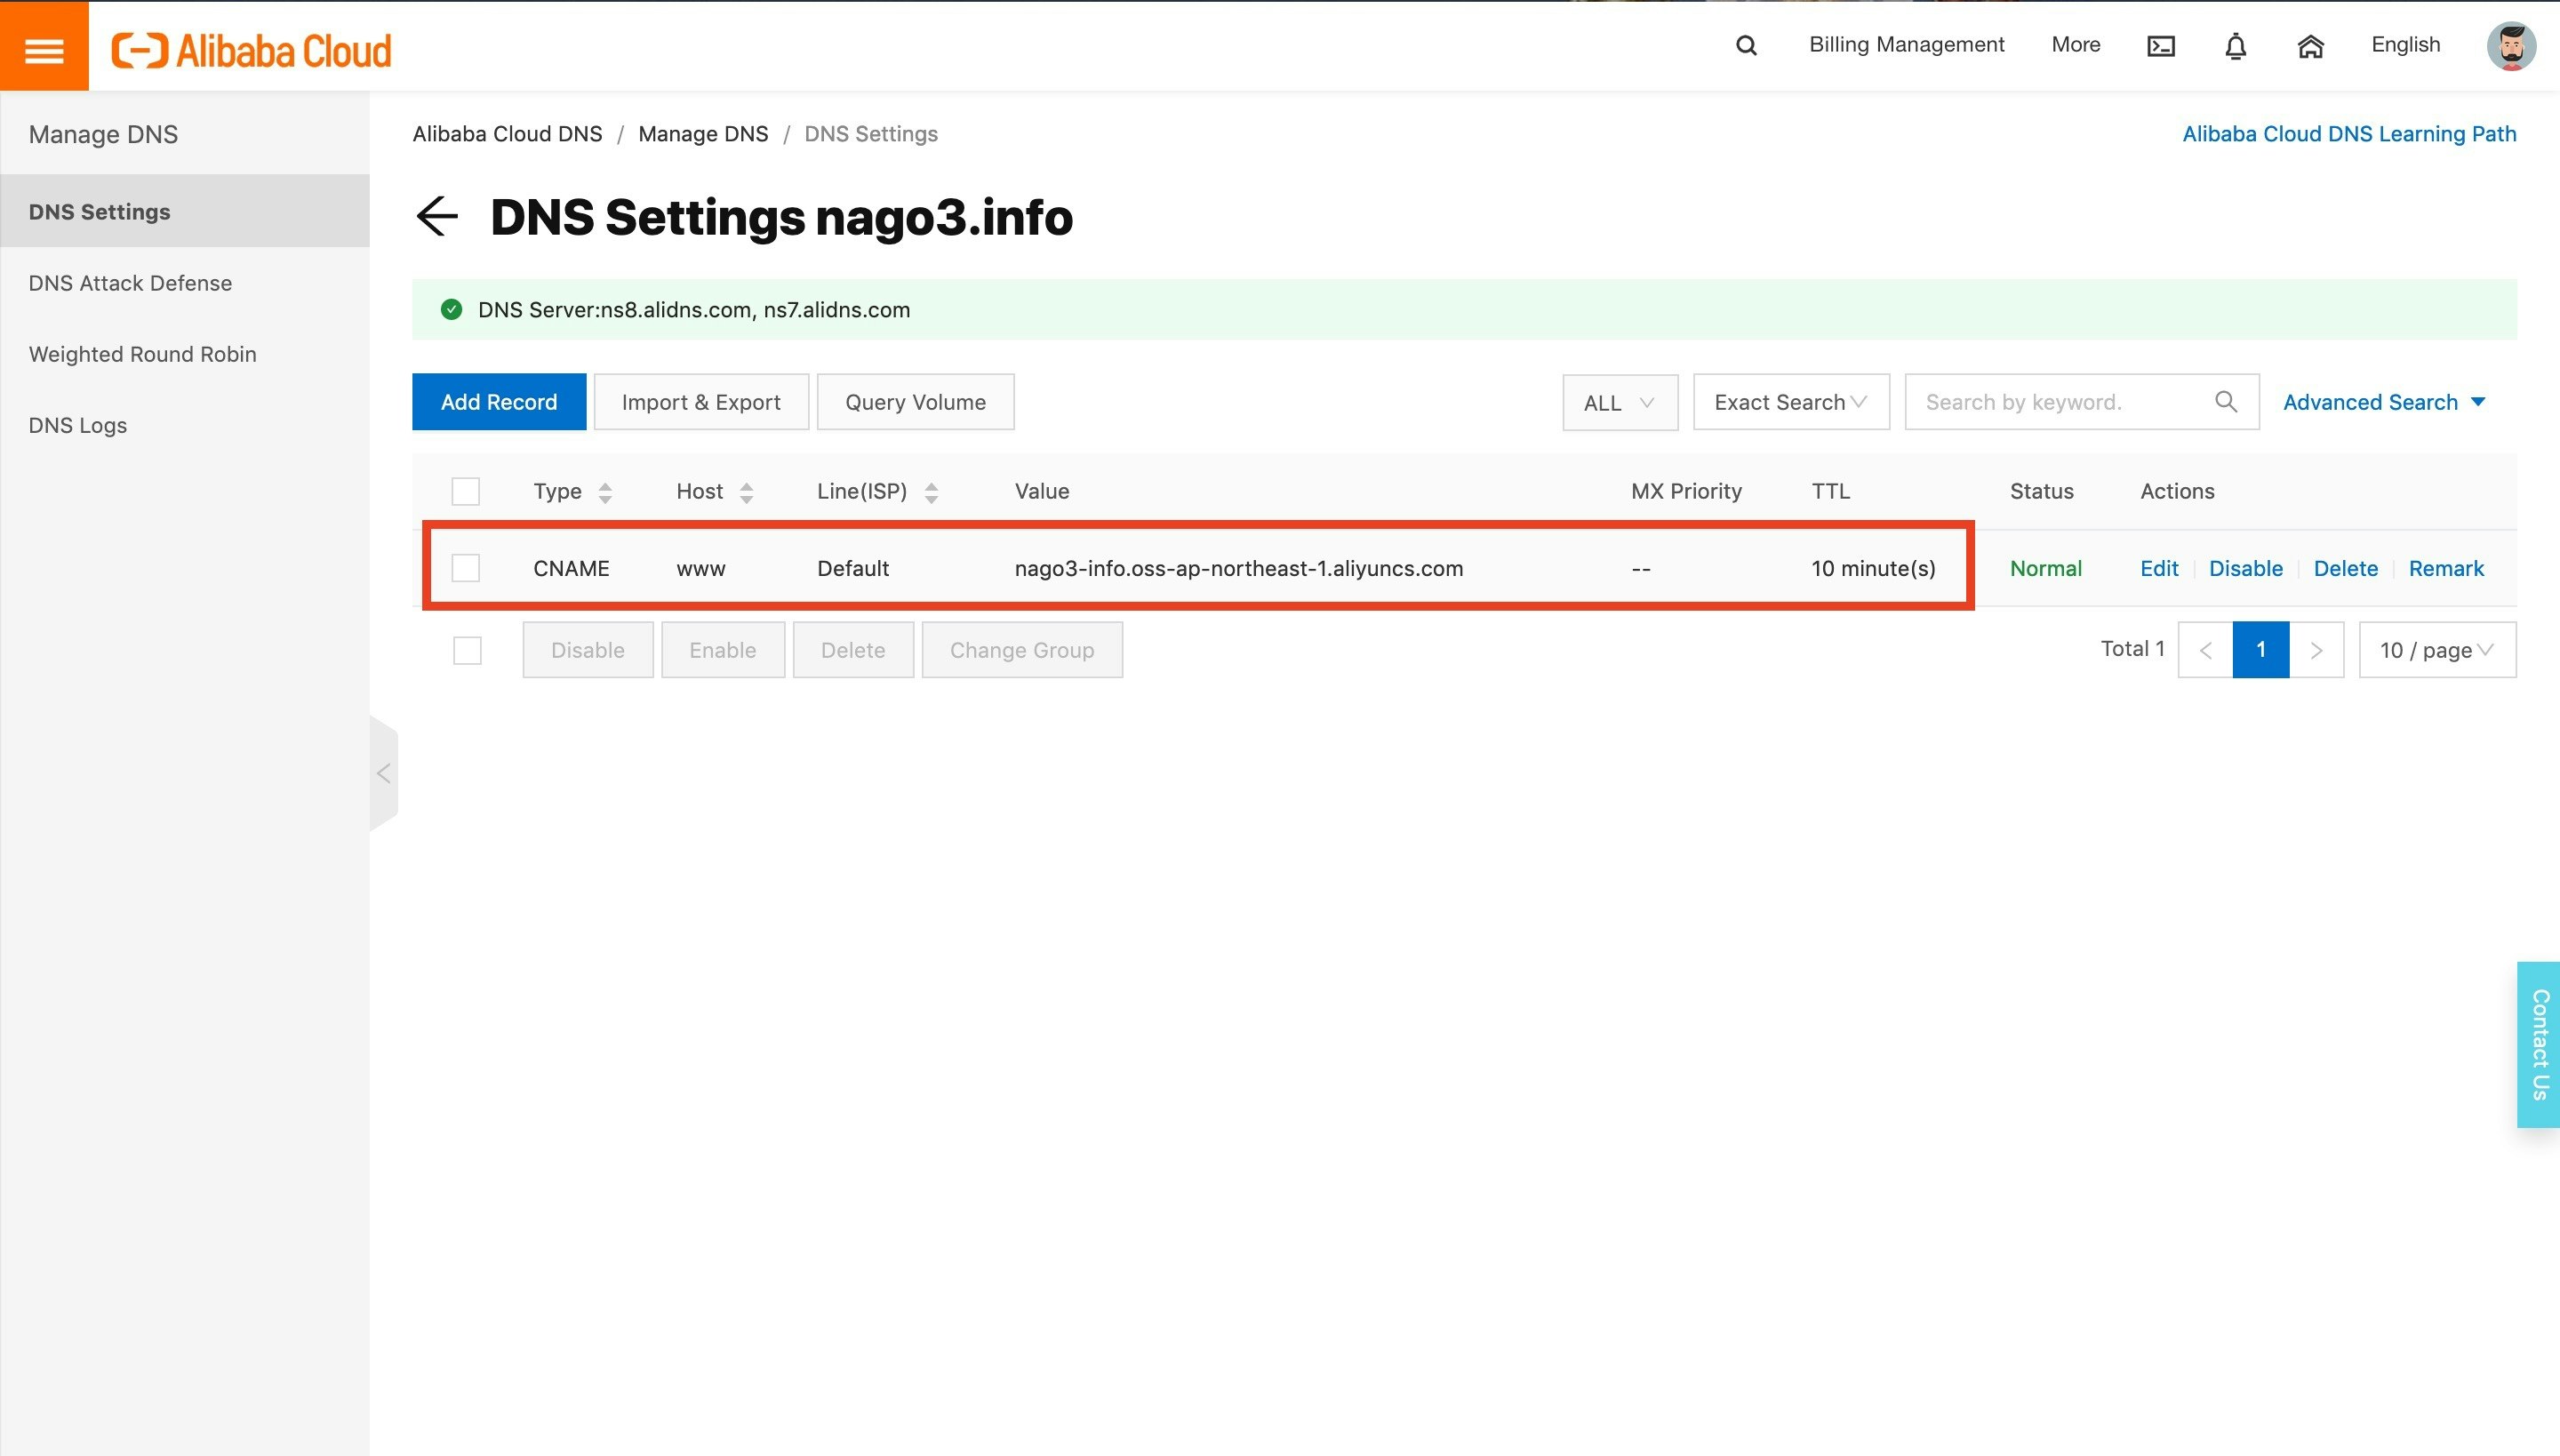Open Query Volume

(915, 402)
